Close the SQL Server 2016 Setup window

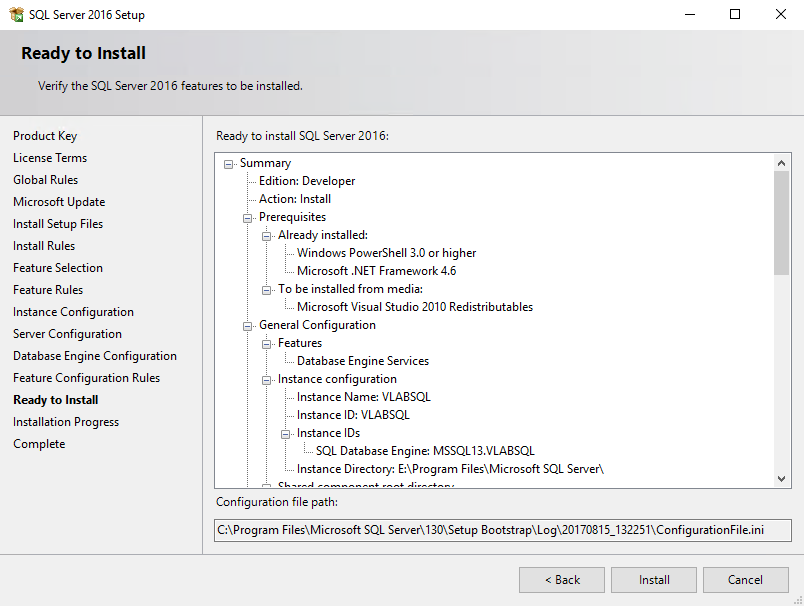pos(780,14)
